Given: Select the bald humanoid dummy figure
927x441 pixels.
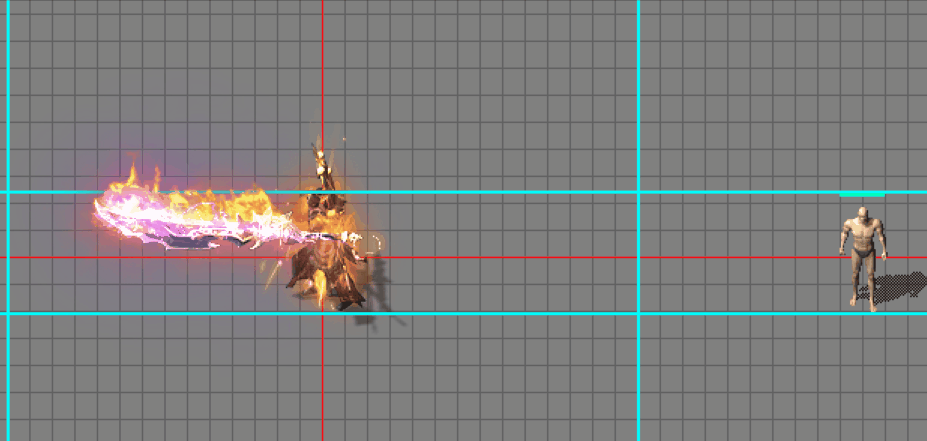Looking at the screenshot, I should click(x=863, y=259).
